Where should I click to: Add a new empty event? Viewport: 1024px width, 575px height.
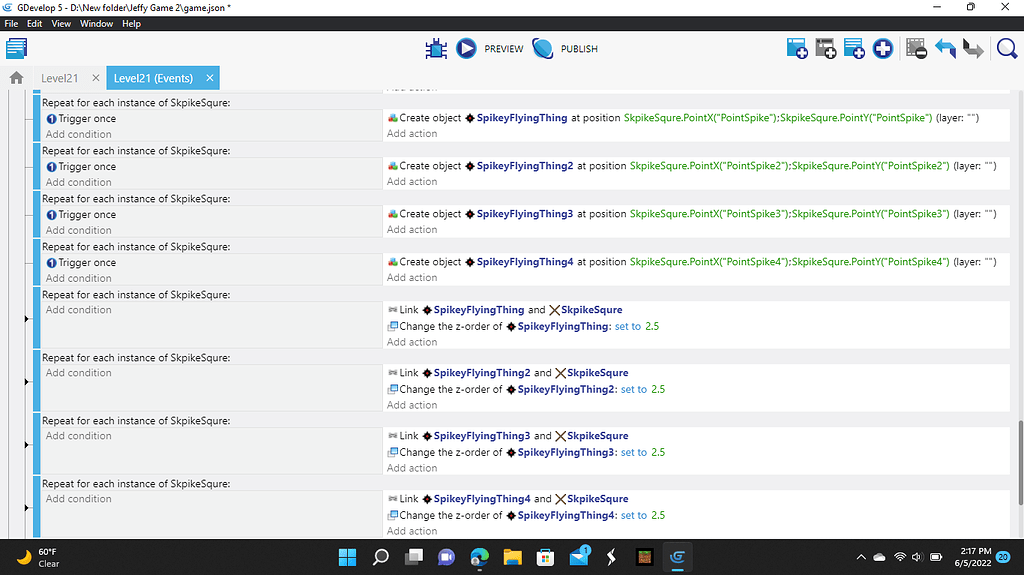797,48
